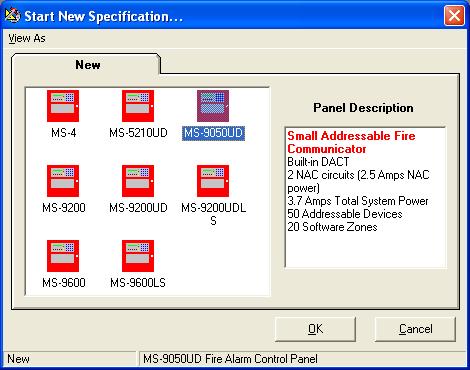Confirm selection with OK button
The image size is (470, 370).
[x=315, y=329]
